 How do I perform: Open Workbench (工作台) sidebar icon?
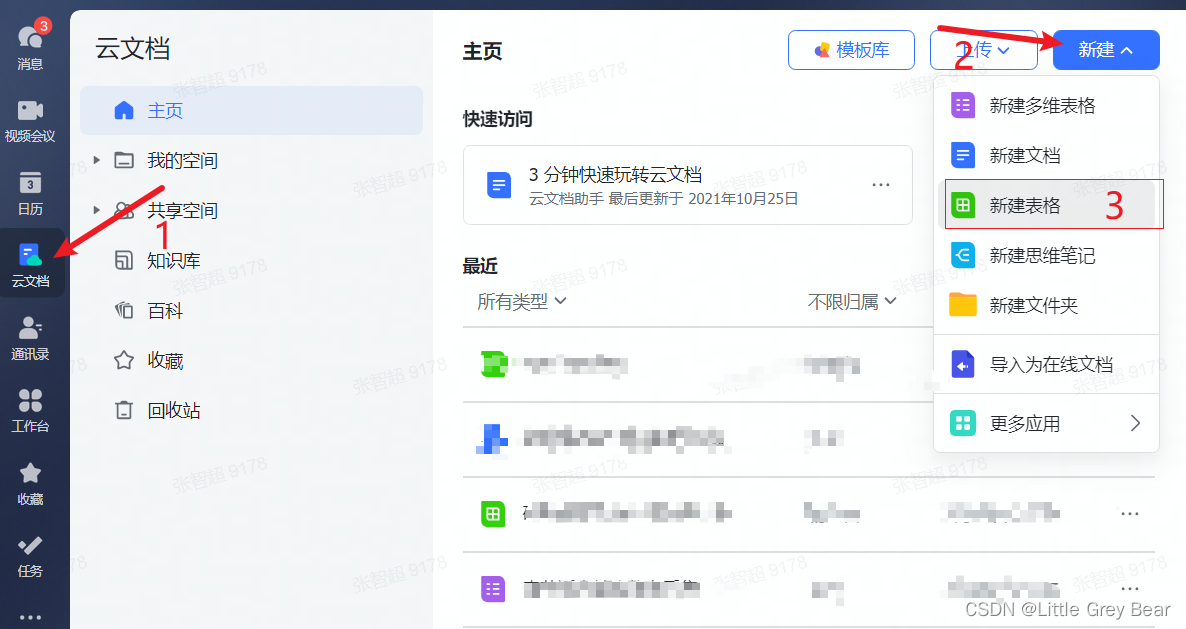click(30, 411)
